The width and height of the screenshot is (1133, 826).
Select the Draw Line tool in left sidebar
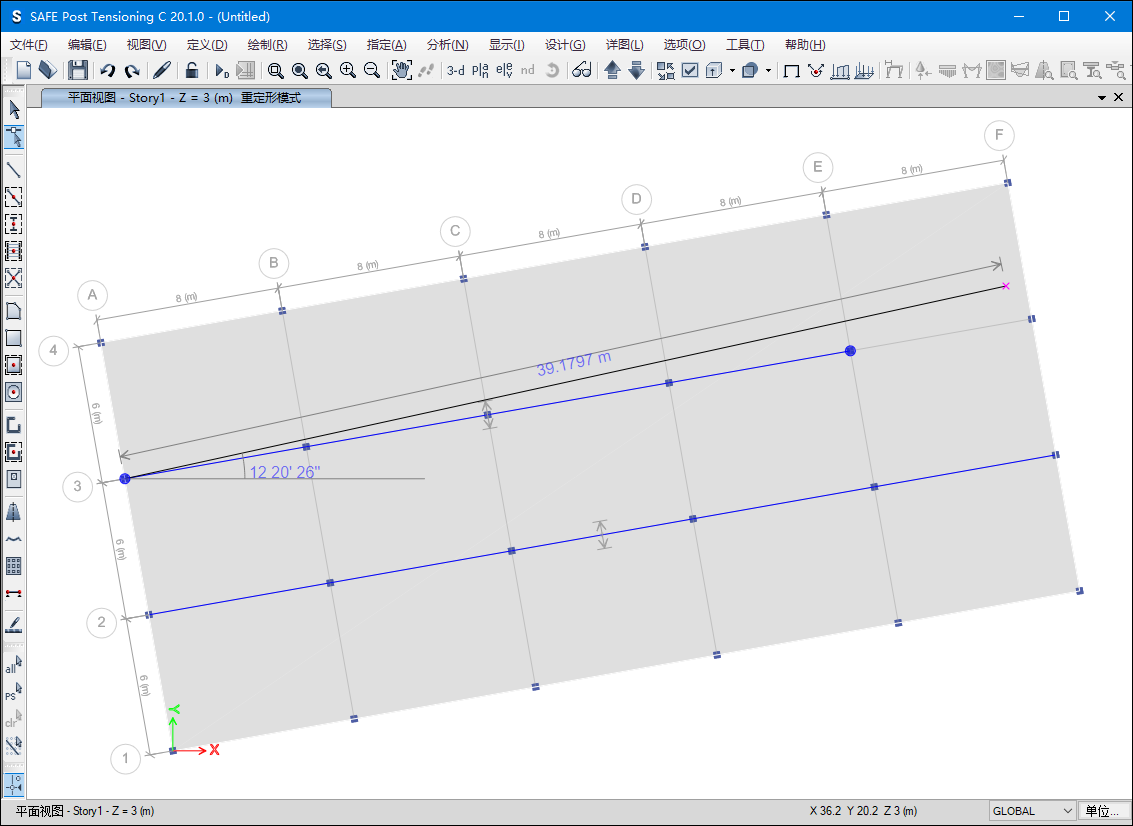14,169
